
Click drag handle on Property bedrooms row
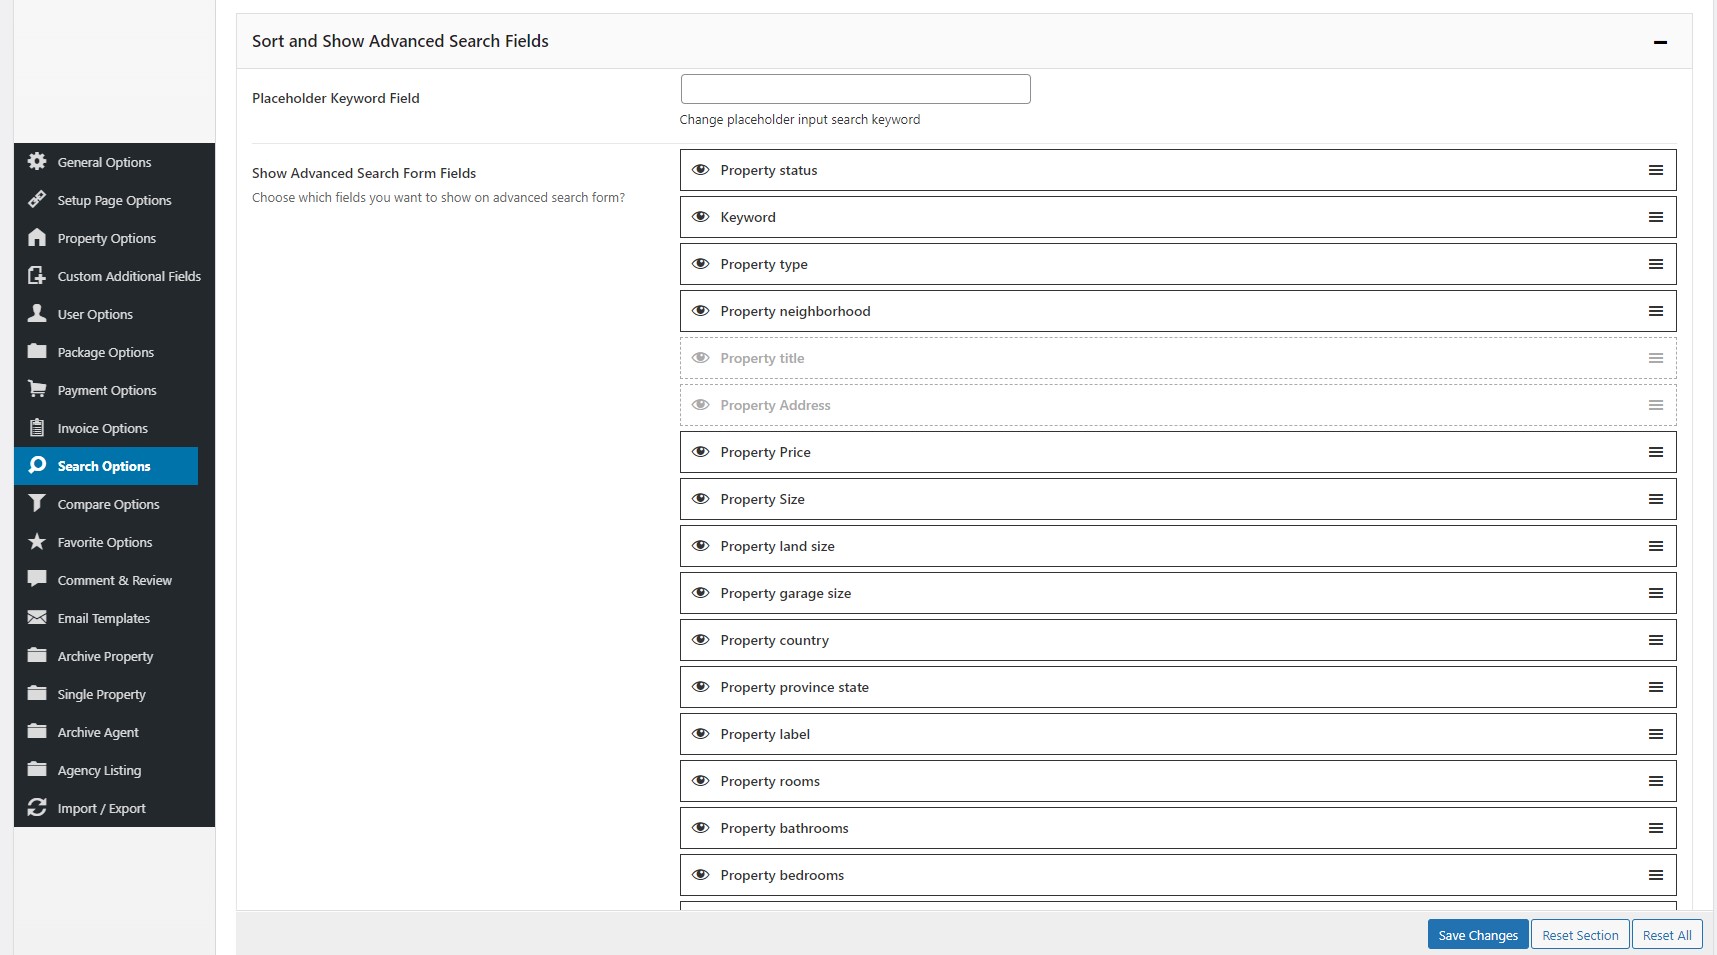coord(1656,875)
